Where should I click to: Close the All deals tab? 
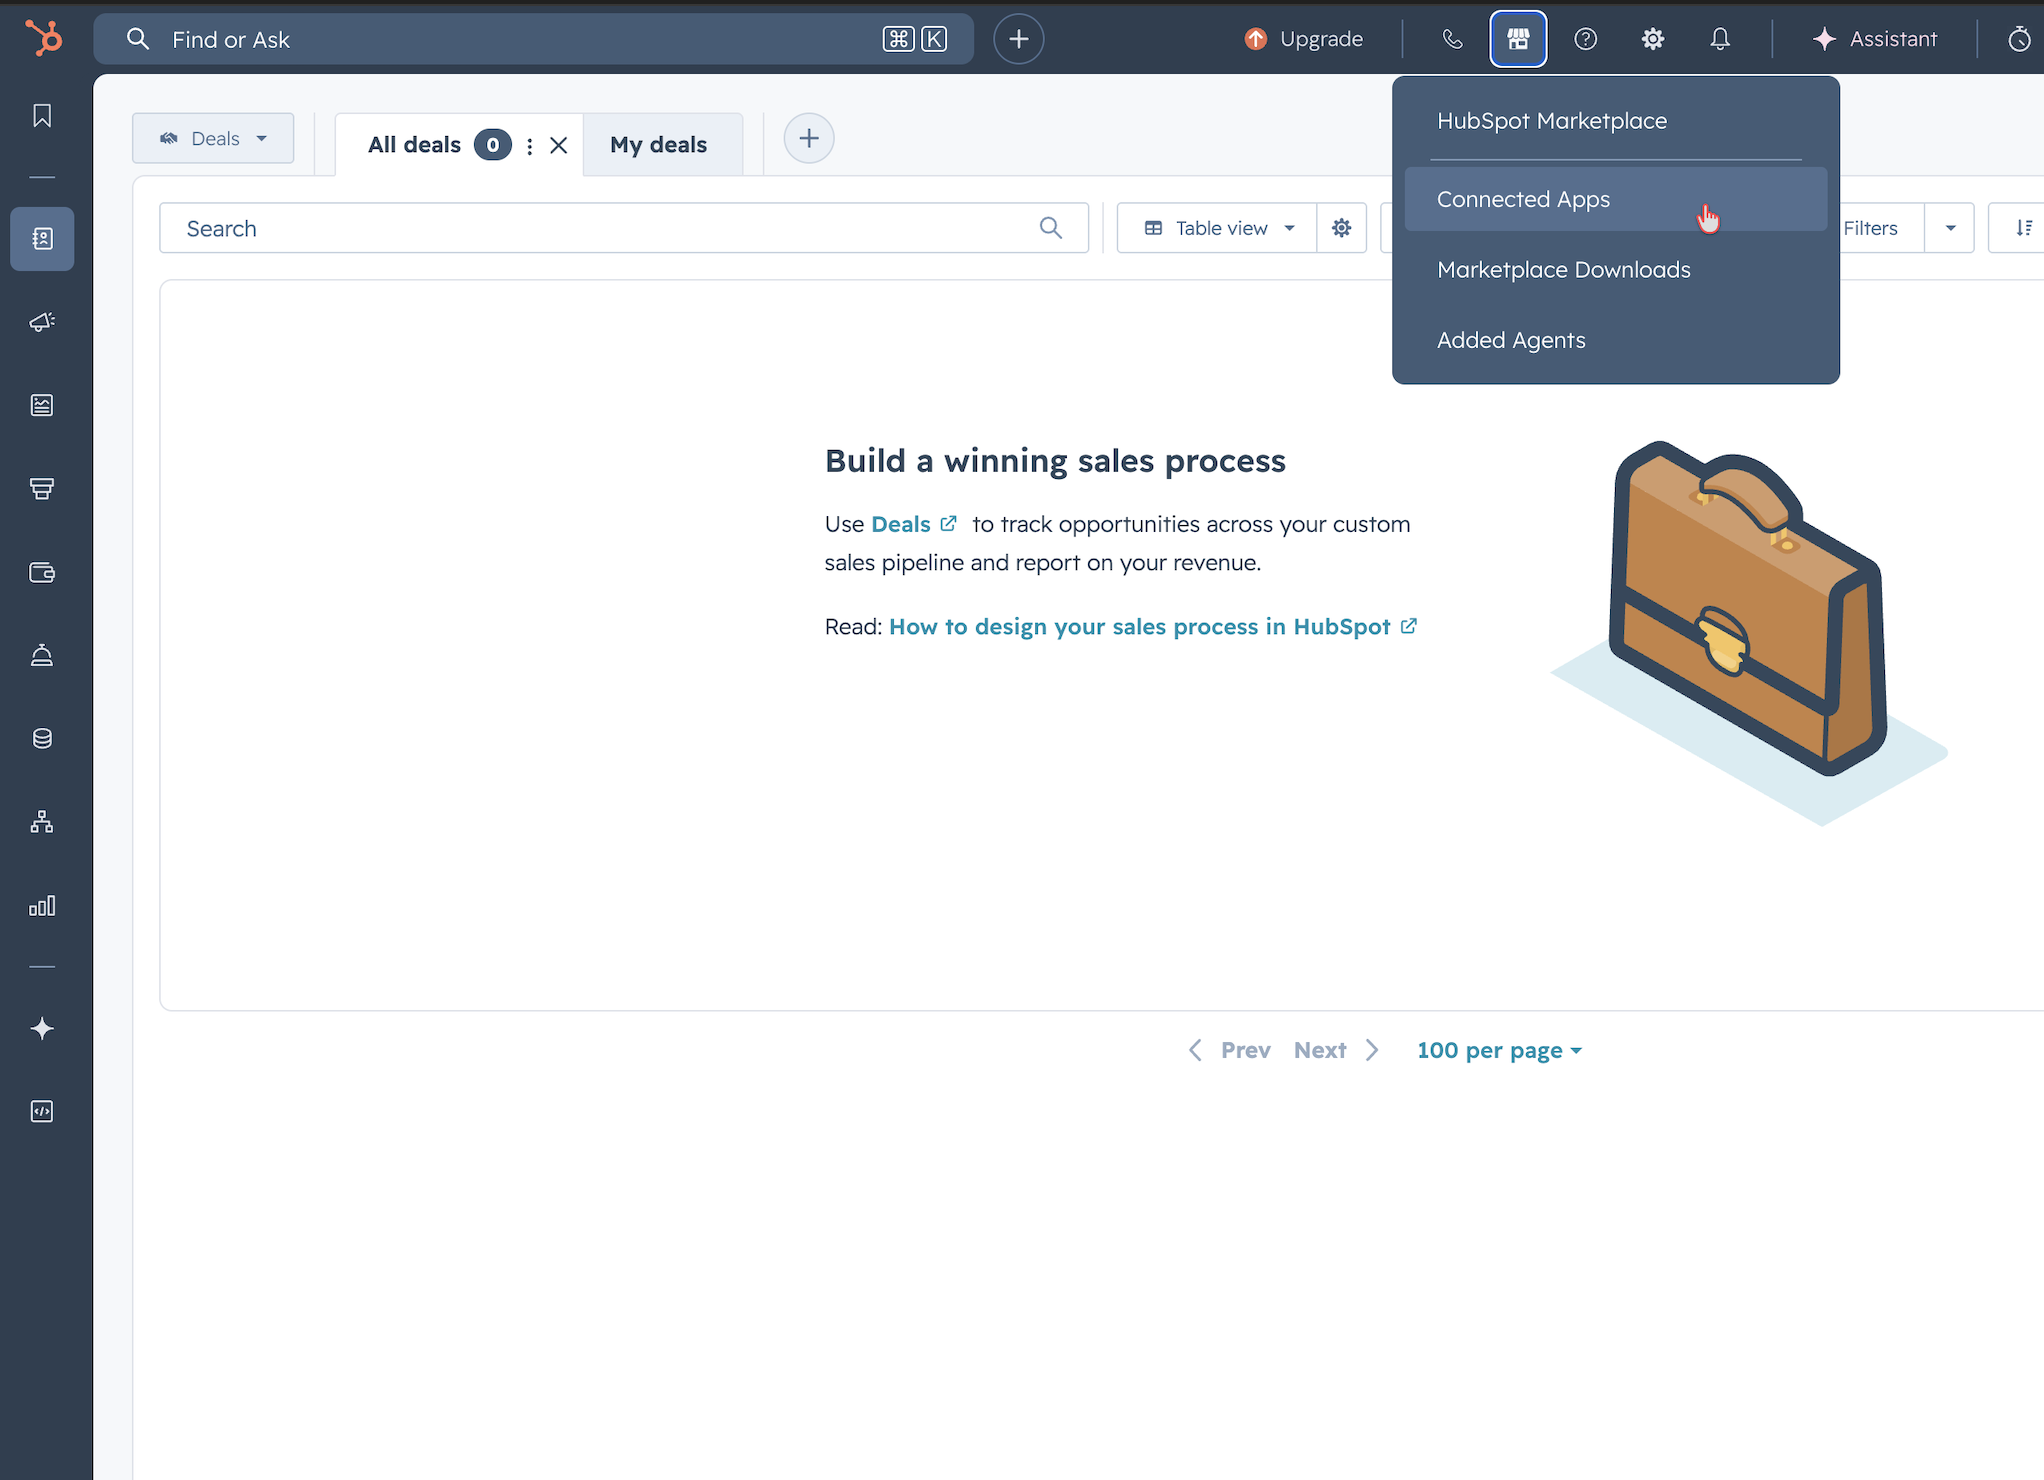tap(559, 146)
